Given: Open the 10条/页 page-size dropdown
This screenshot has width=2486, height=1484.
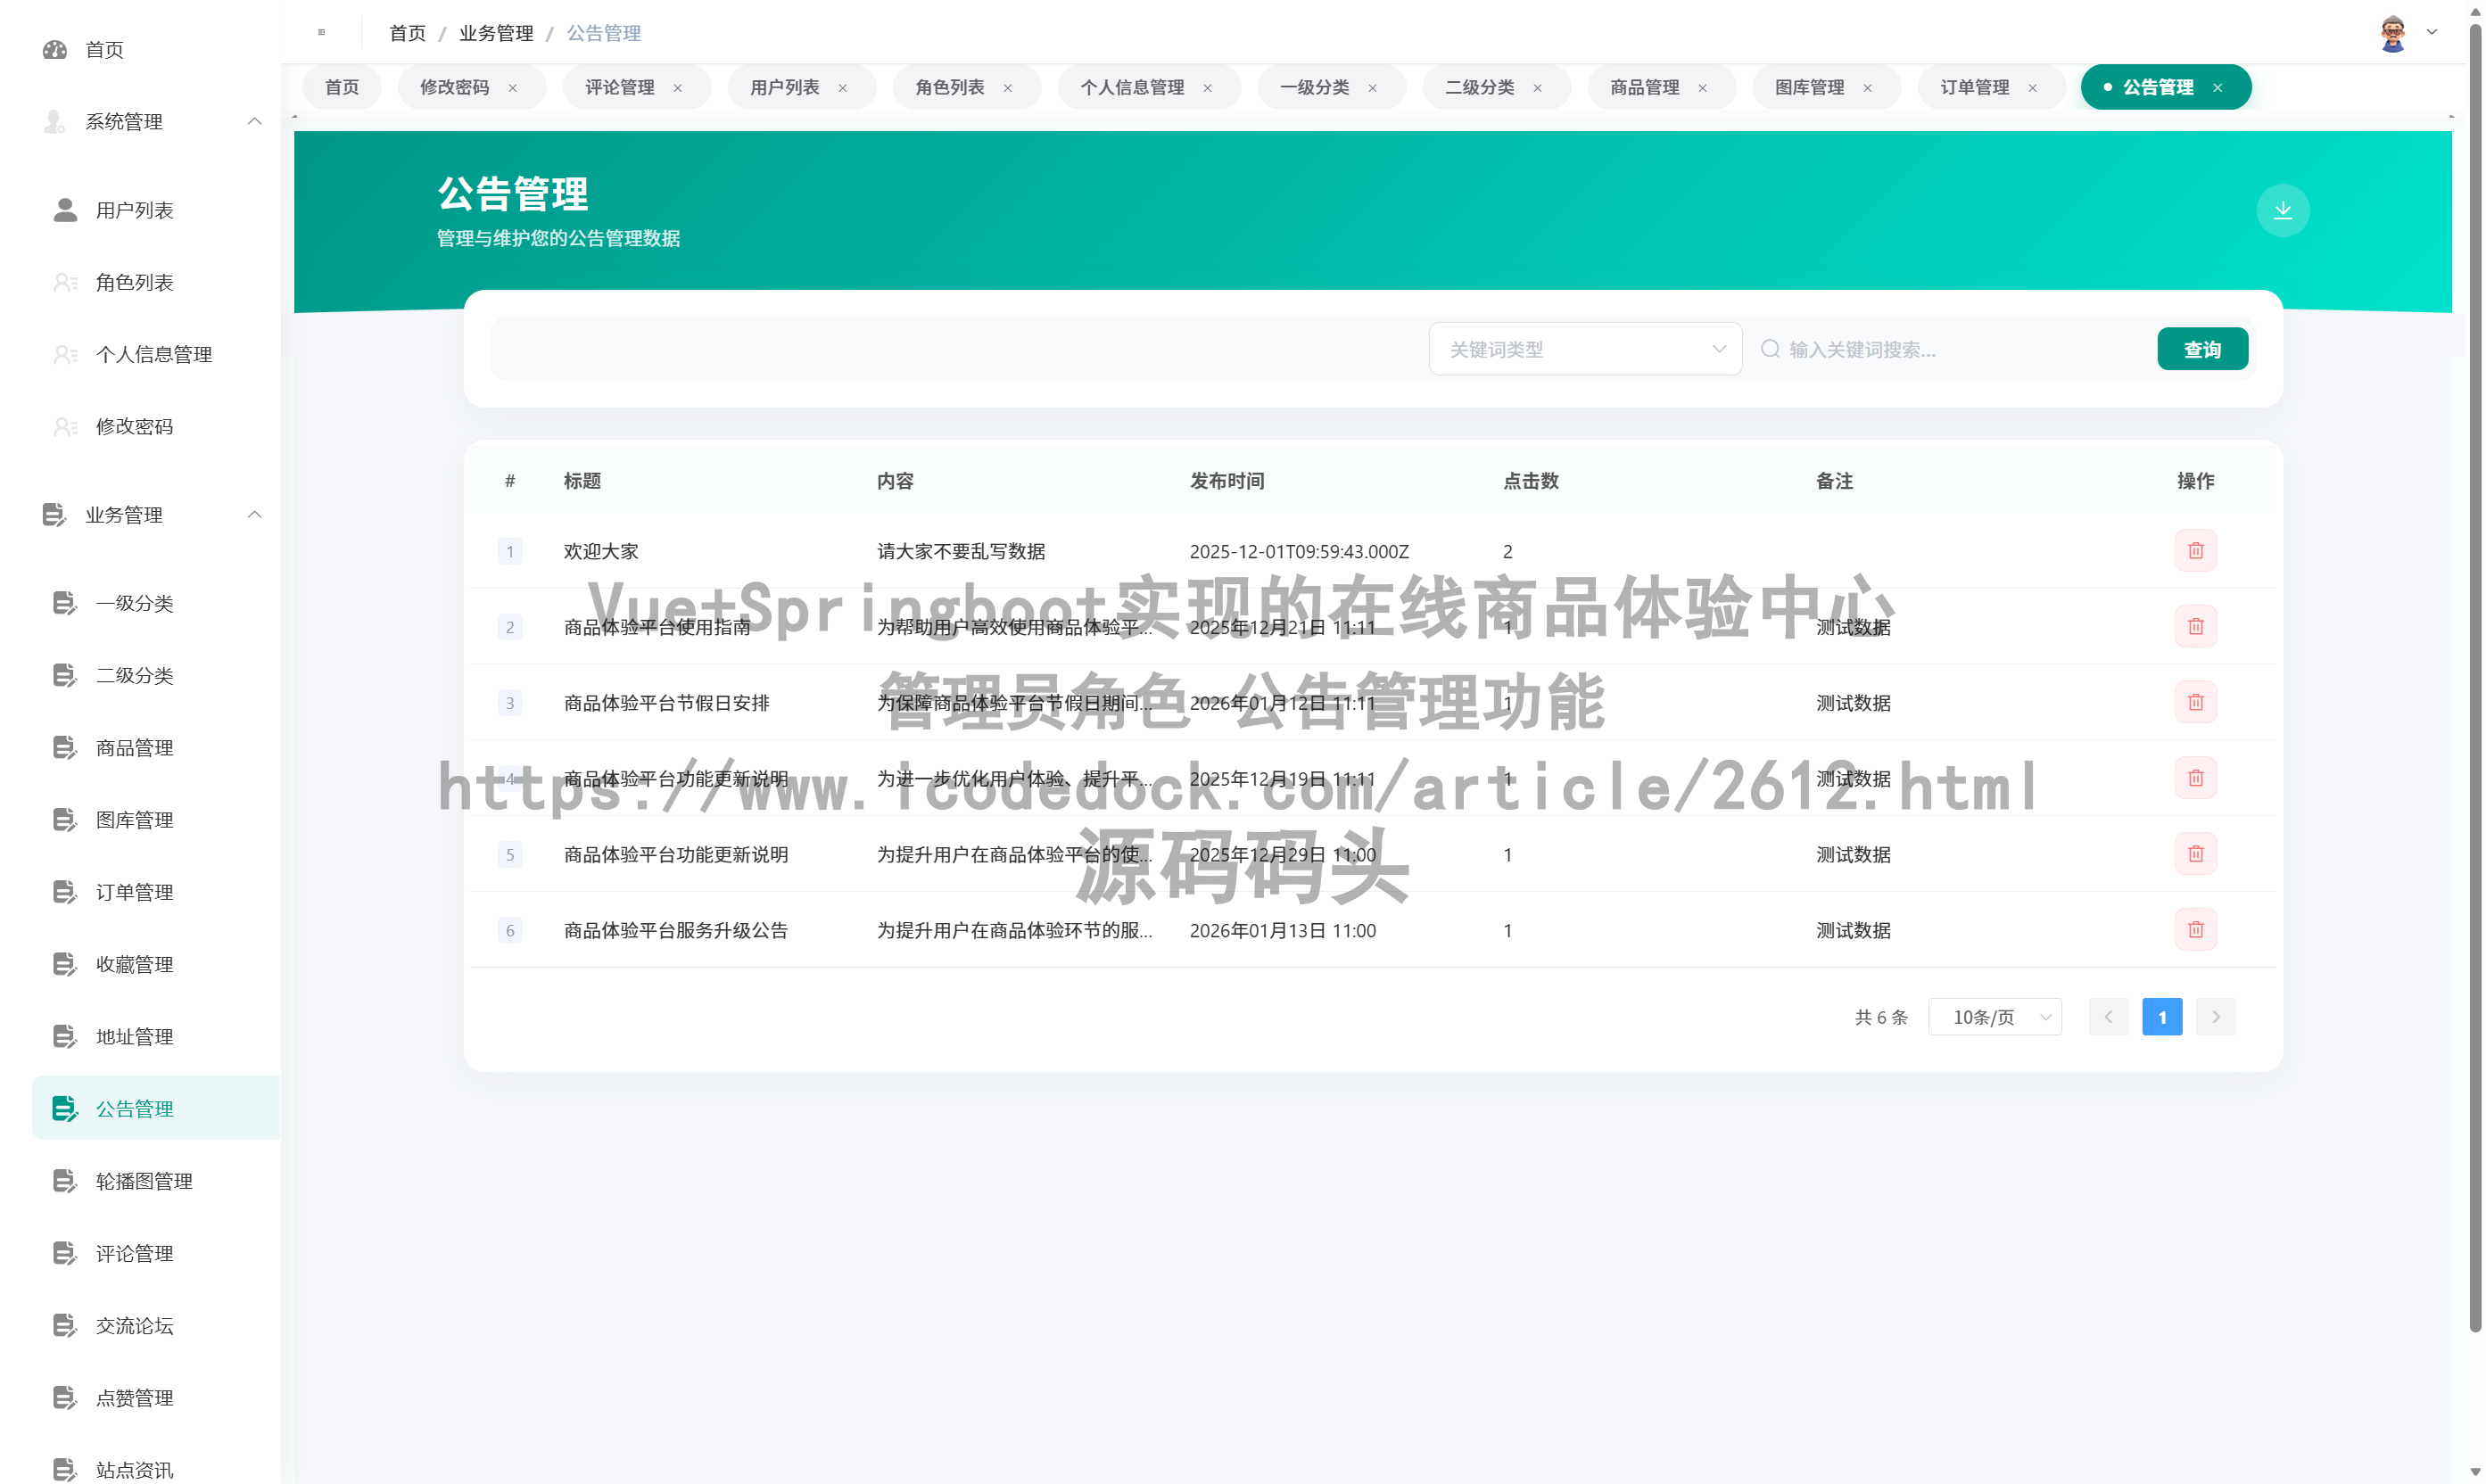Looking at the screenshot, I should coord(1994,1016).
